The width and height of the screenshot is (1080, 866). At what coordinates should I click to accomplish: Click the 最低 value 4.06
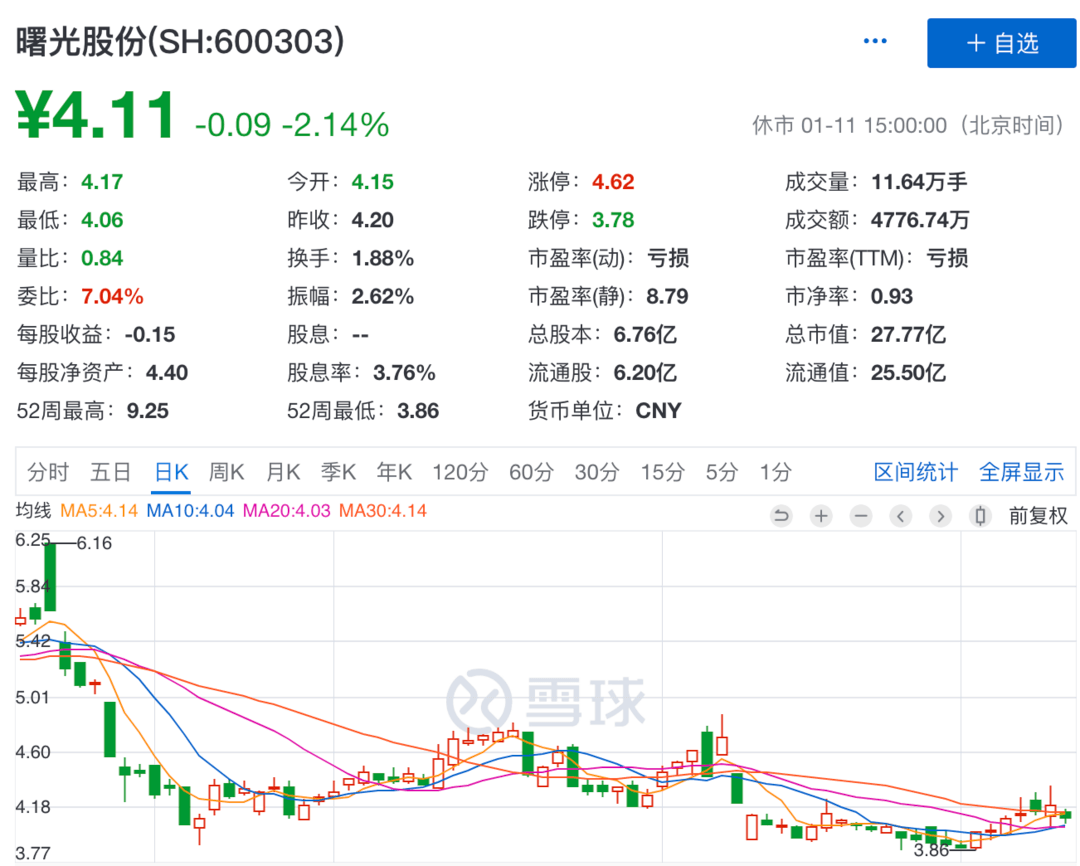coord(102,220)
